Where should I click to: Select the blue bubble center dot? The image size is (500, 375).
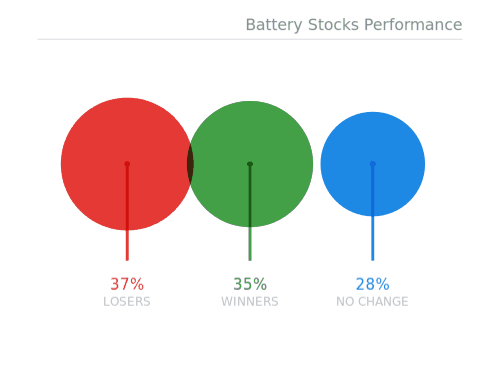(x=373, y=164)
